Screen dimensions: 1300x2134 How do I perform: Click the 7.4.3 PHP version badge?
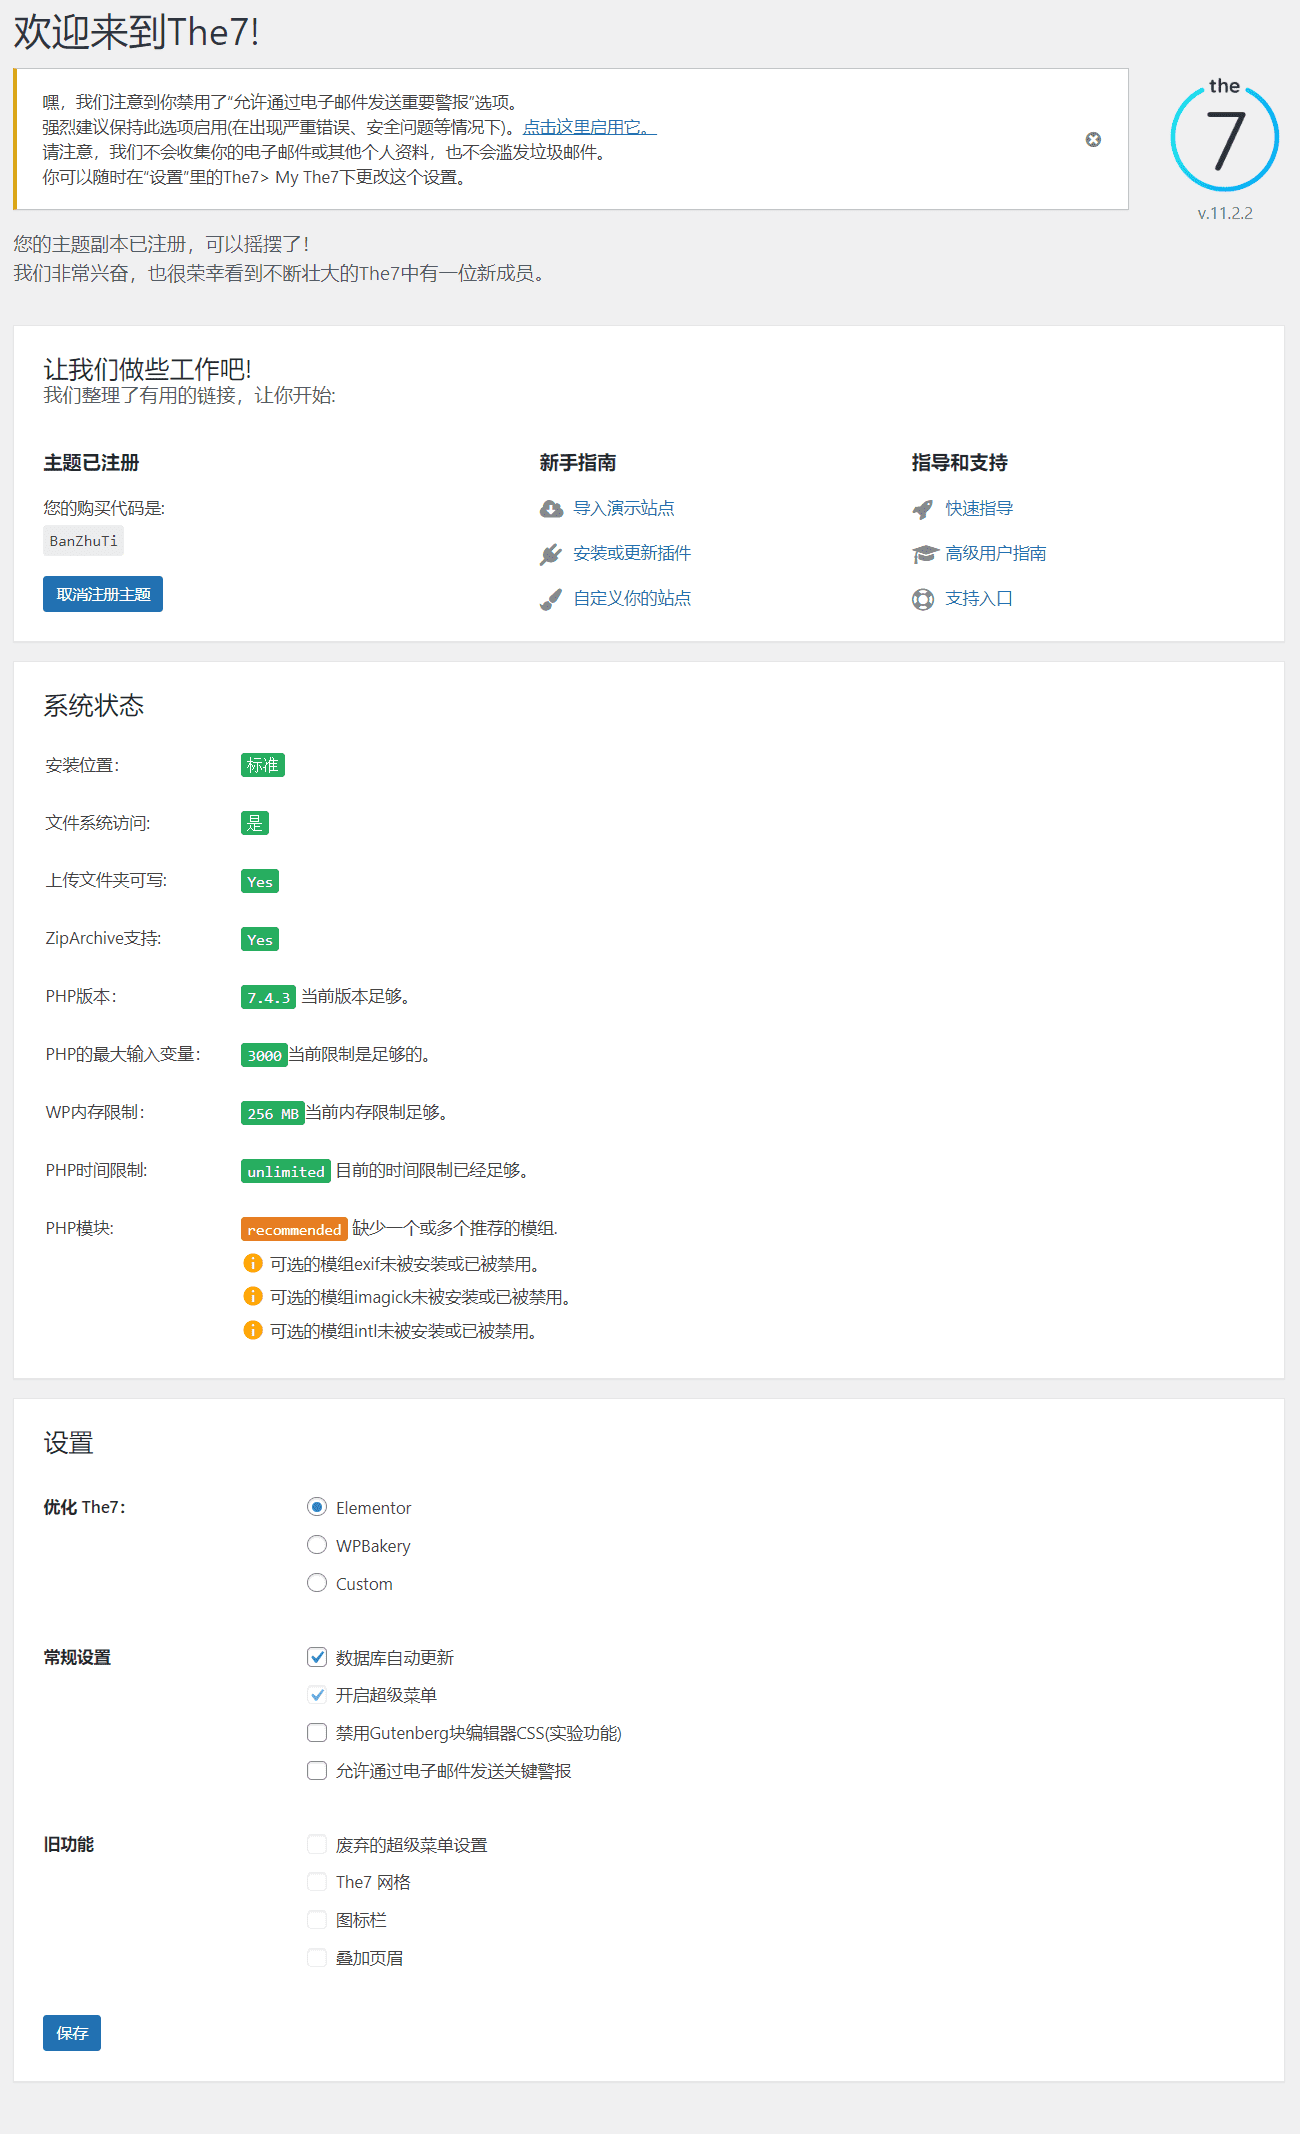coord(268,997)
